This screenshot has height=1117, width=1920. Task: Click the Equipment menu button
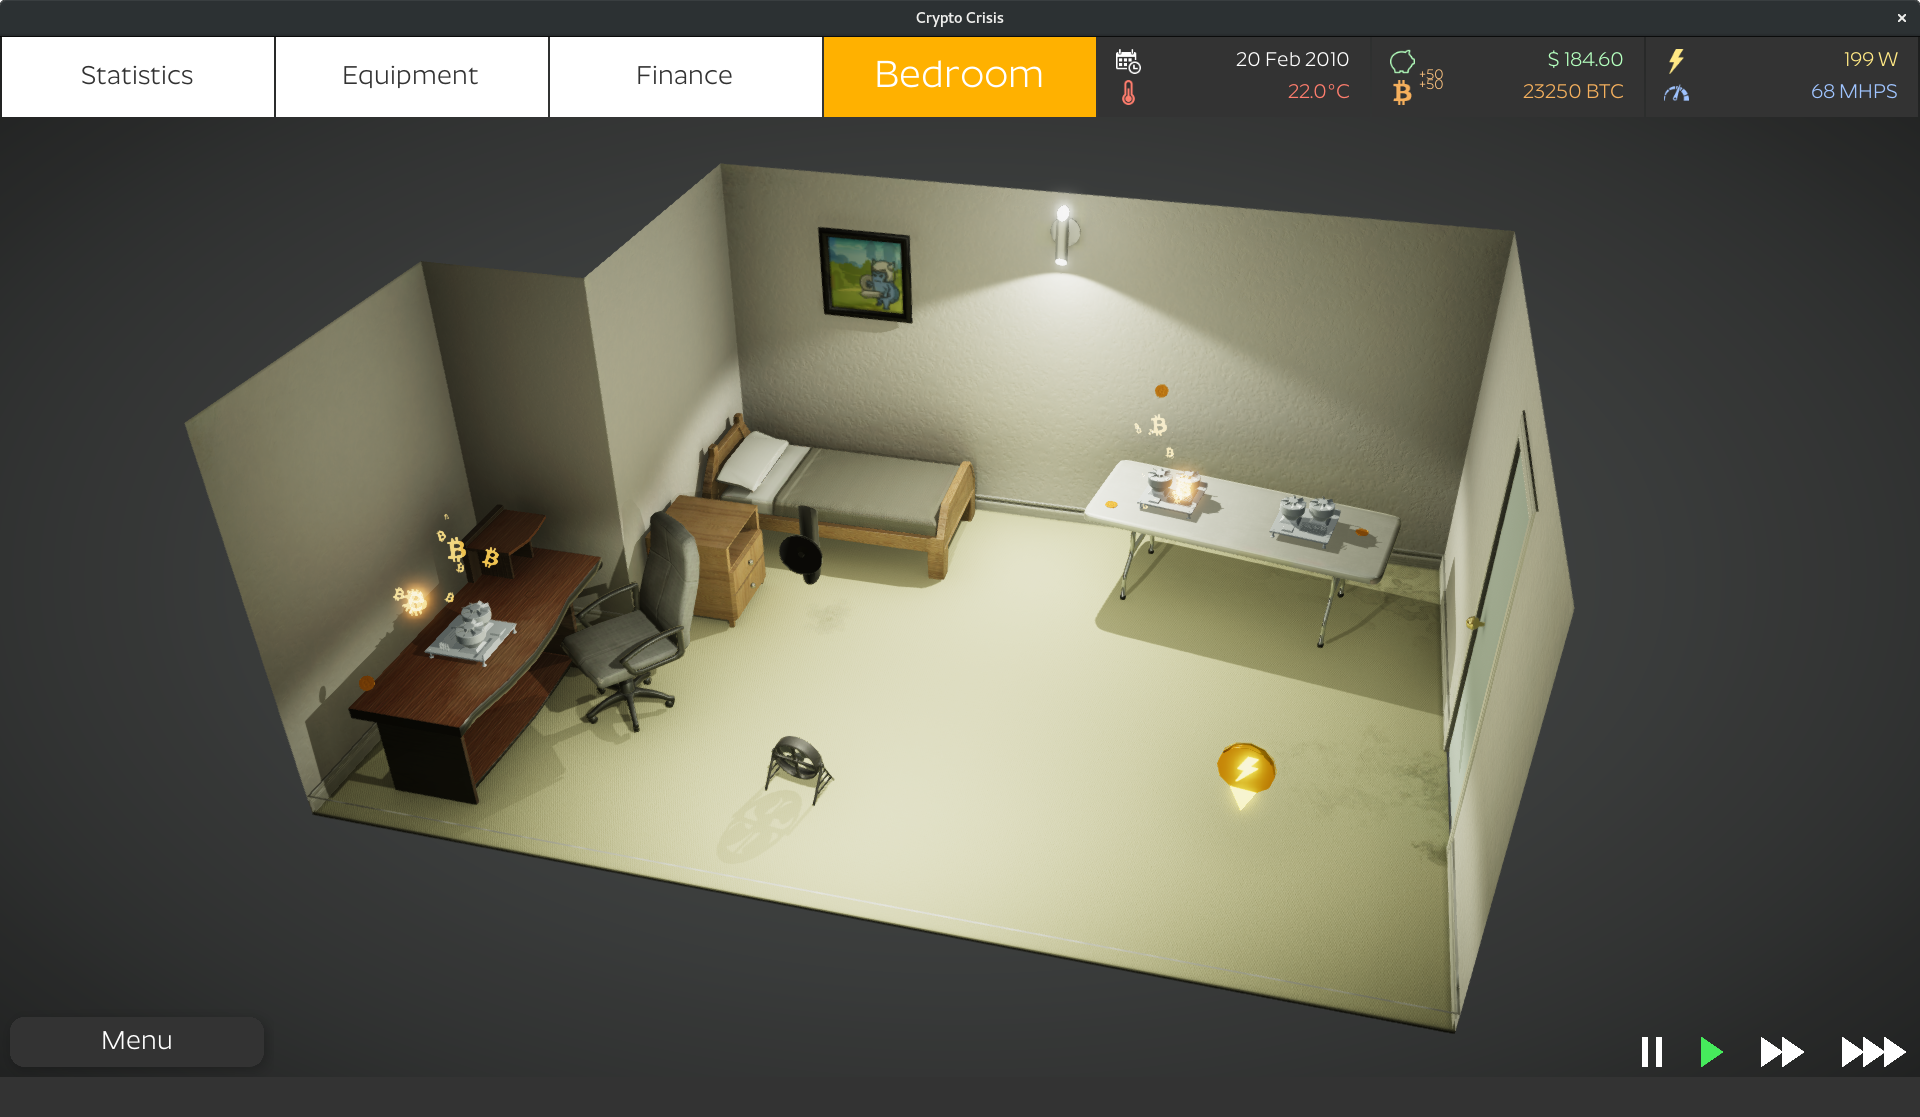pyautogui.click(x=410, y=73)
